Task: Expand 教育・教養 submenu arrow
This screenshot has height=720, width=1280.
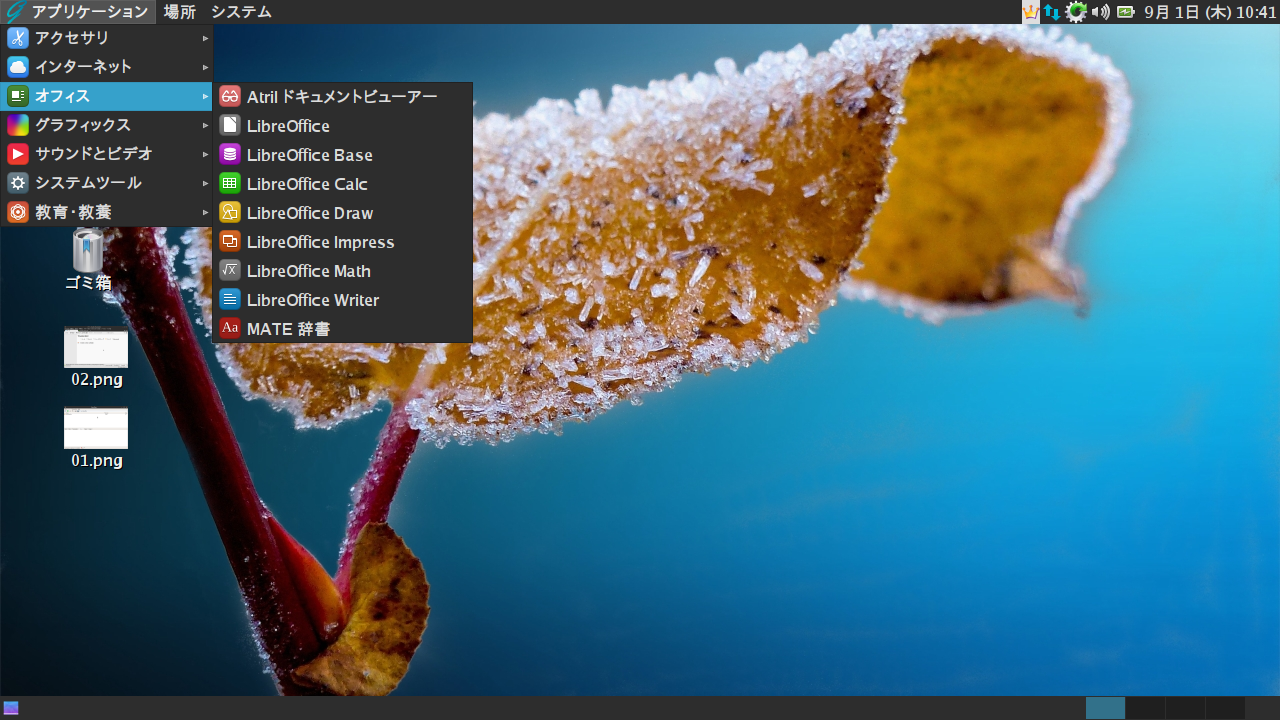Action: 205,212
